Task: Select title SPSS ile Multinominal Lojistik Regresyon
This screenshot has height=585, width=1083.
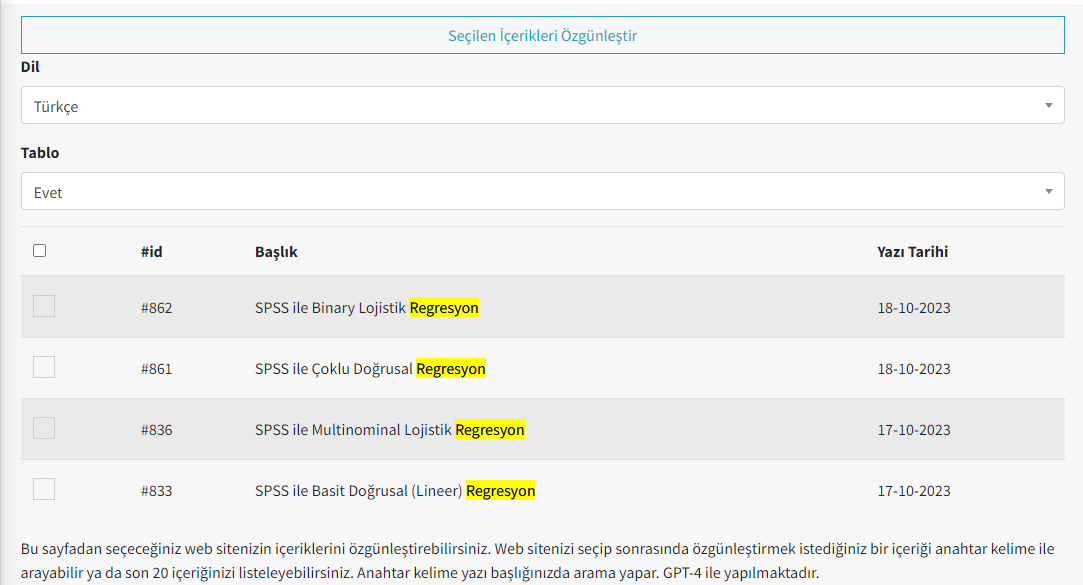Action: [x=390, y=430]
